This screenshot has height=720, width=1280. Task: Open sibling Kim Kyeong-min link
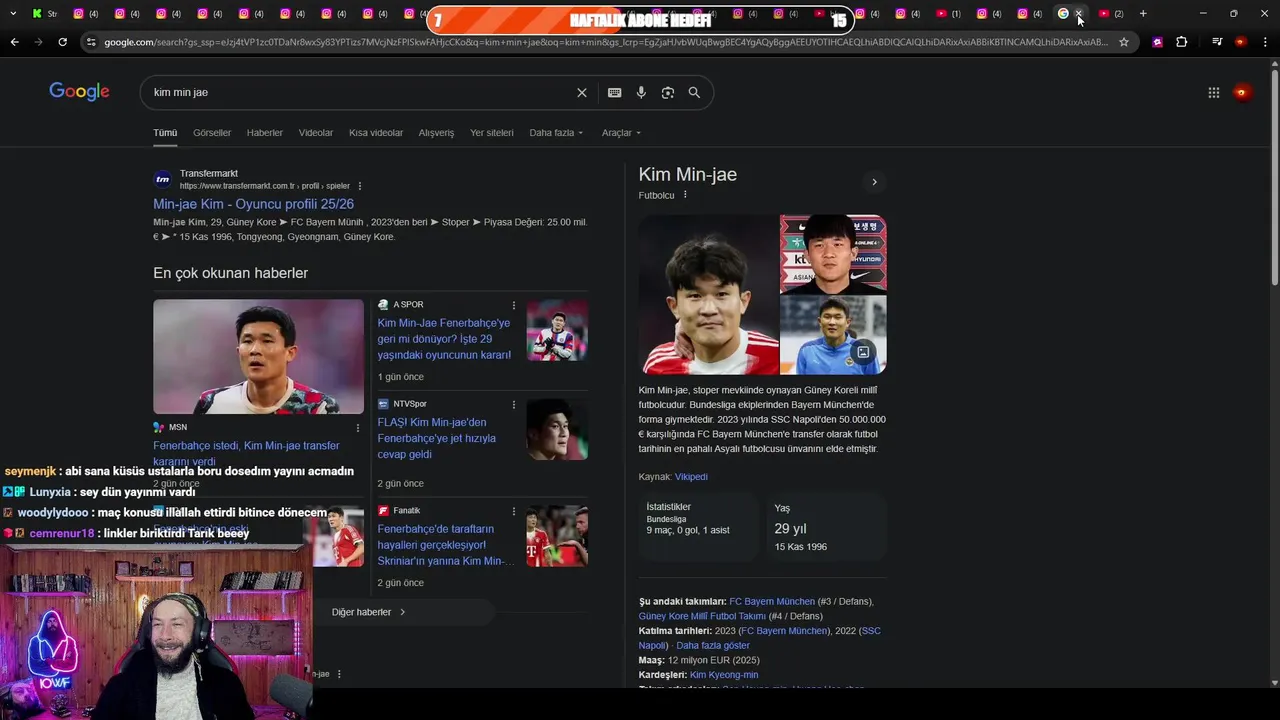pyautogui.click(x=724, y=675)
